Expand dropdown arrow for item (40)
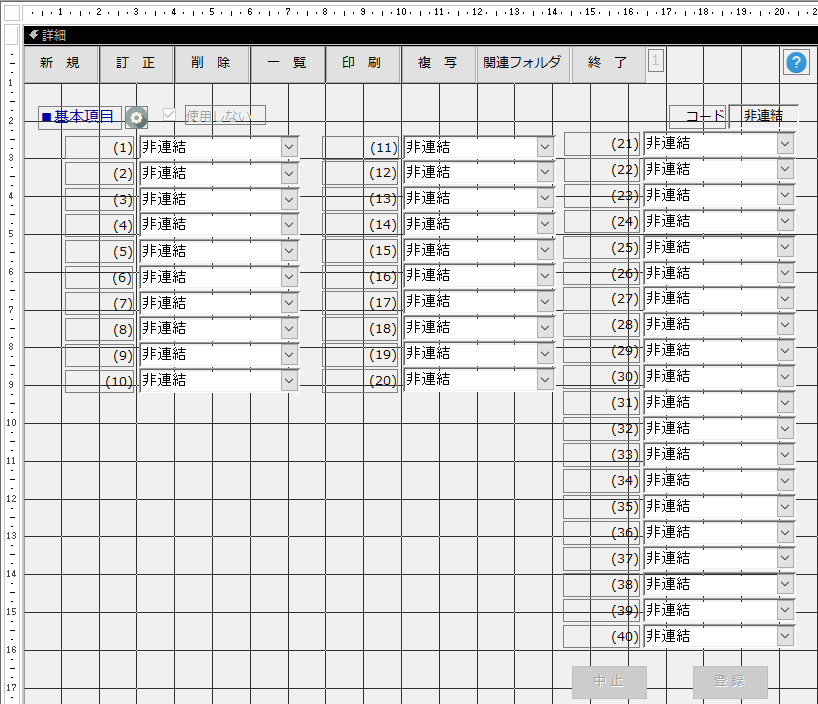 click(785, 636)
